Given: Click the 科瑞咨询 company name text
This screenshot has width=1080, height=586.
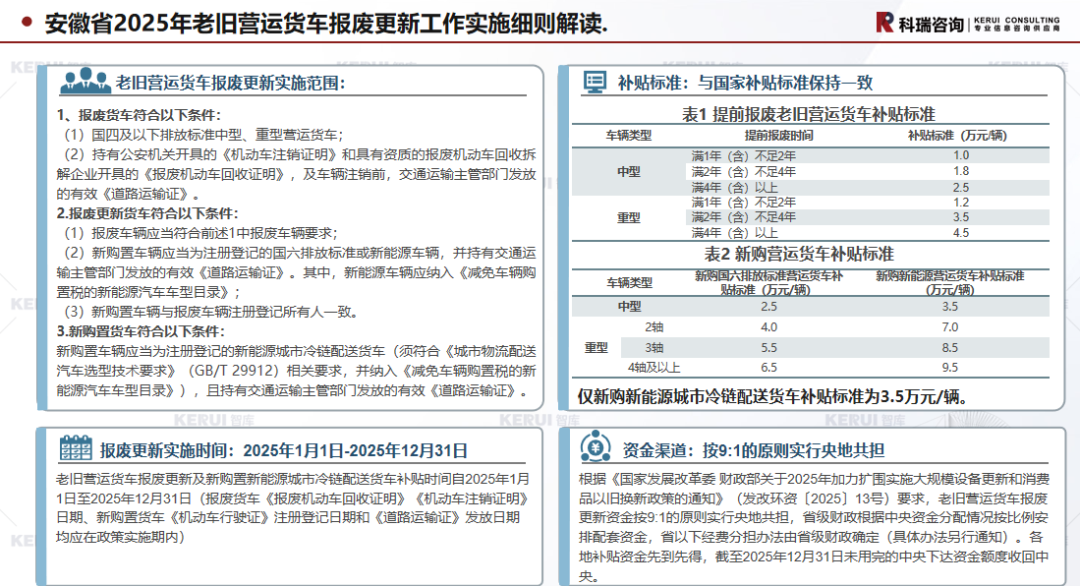Looking at the screenshot, I should (931, 24).
